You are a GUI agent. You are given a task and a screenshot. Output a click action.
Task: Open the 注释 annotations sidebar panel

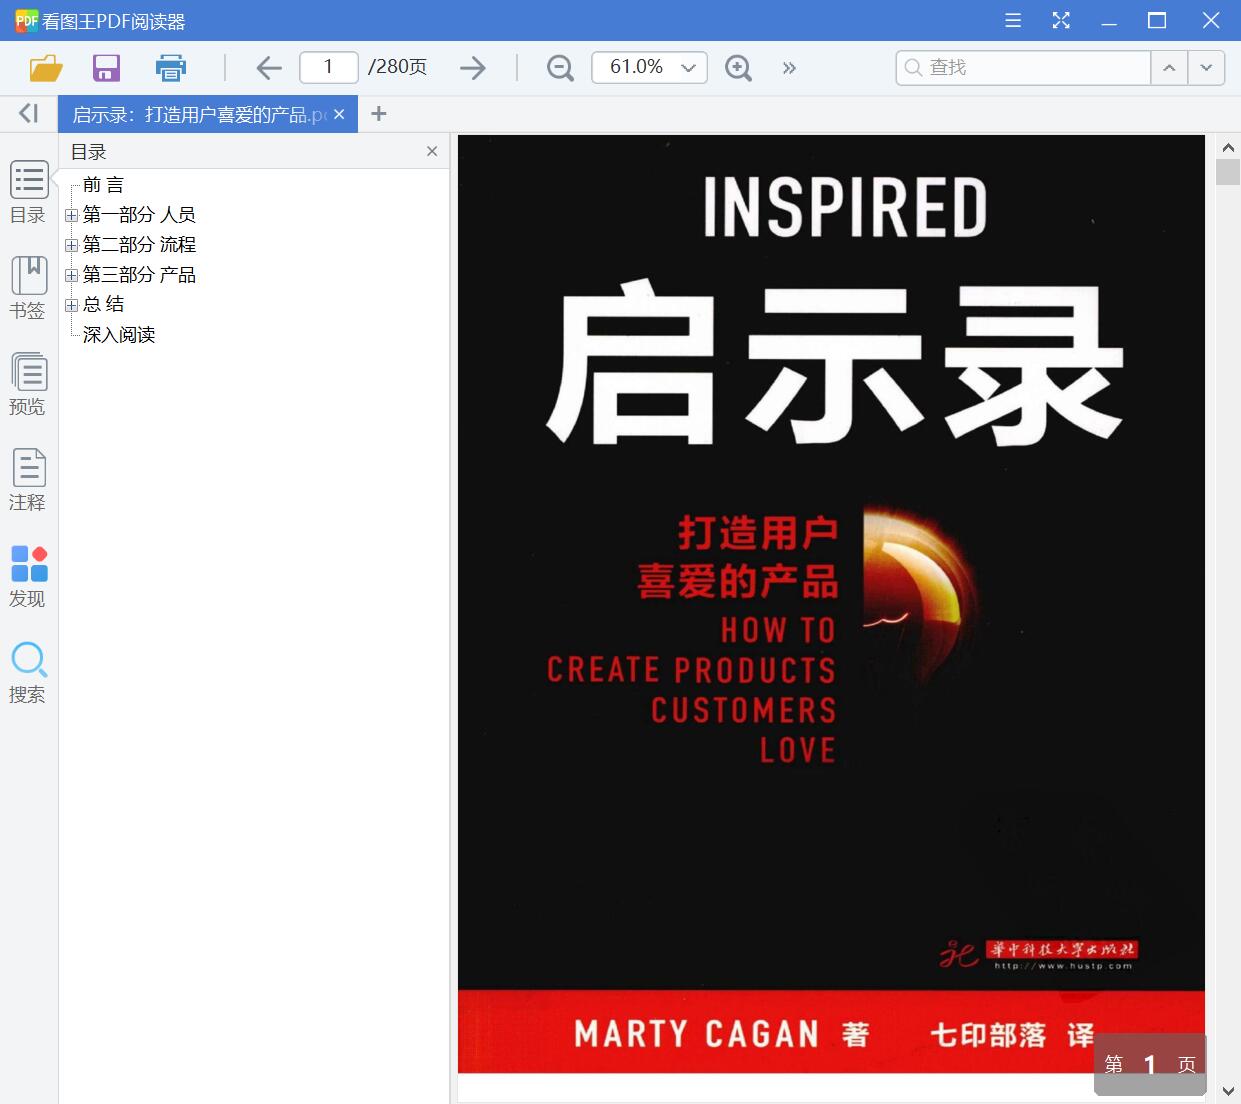(28, 480)
